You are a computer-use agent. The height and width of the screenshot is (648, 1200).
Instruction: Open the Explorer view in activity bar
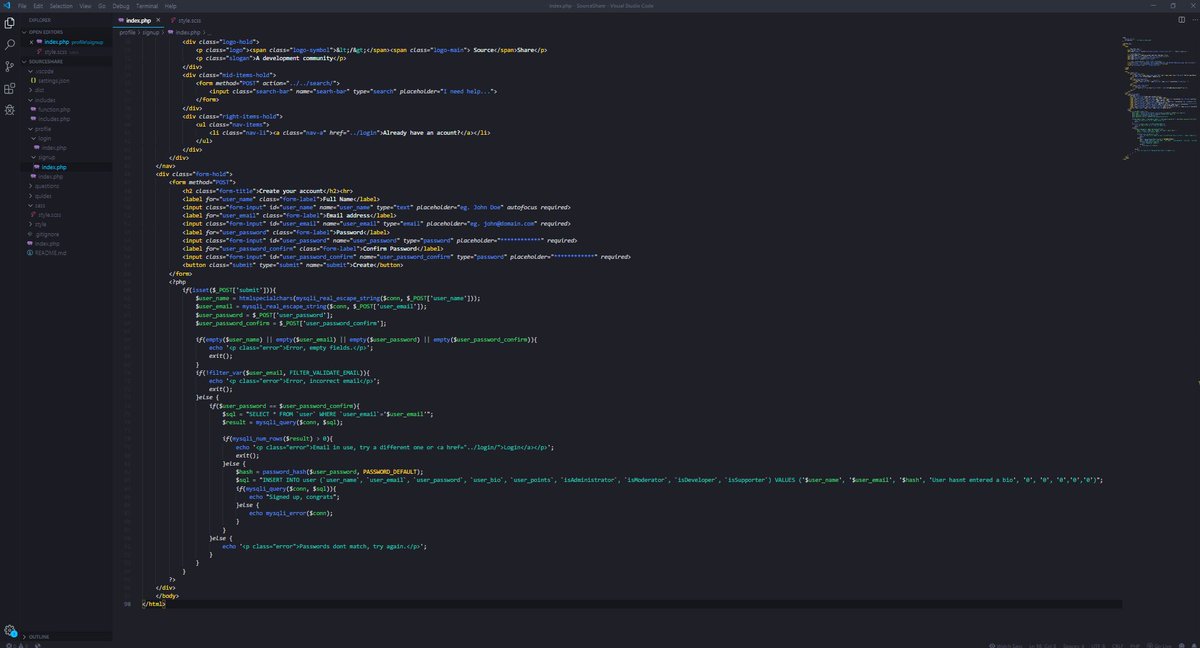tap(10, 23)
